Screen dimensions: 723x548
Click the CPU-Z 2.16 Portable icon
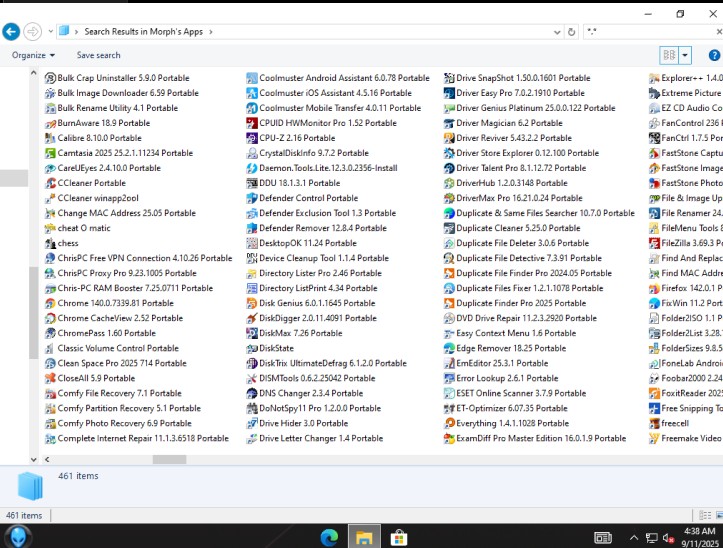tap(252, 138)
